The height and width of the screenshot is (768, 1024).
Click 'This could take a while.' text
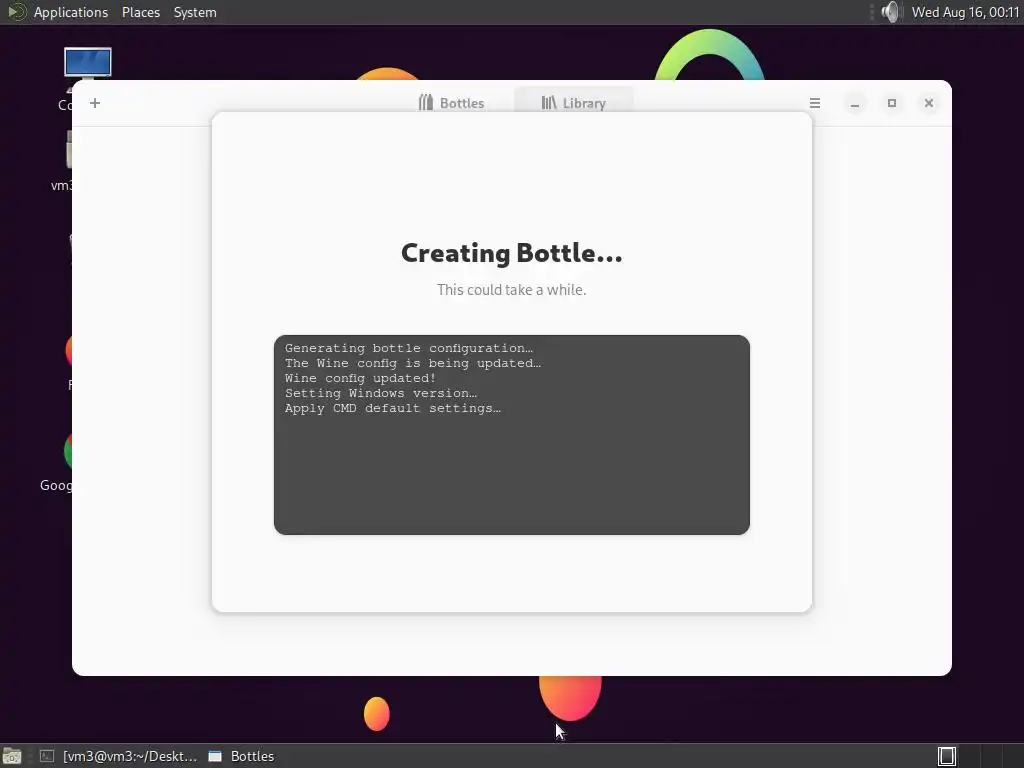pyautogui.click(x=511, y=290)
